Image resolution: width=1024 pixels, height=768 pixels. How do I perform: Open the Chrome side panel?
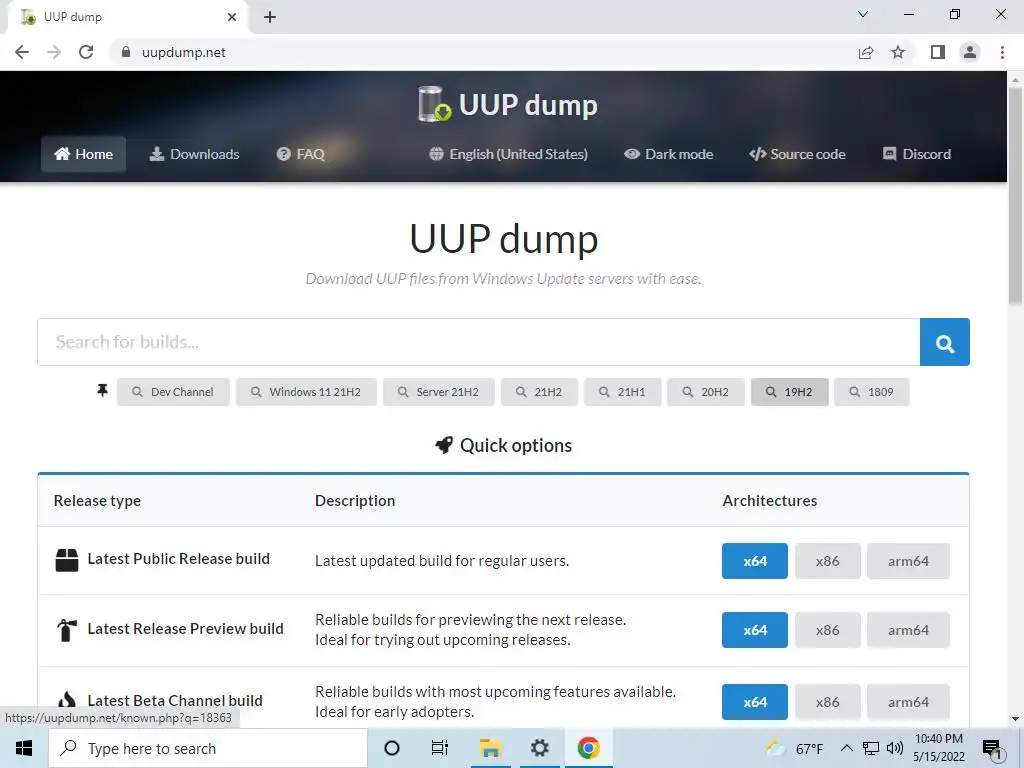pyautogui.click(x=938, y=52)
